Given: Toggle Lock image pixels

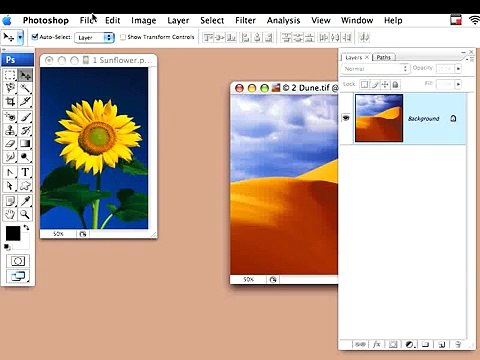Looking at the screenshot, I should click(375, 84).
